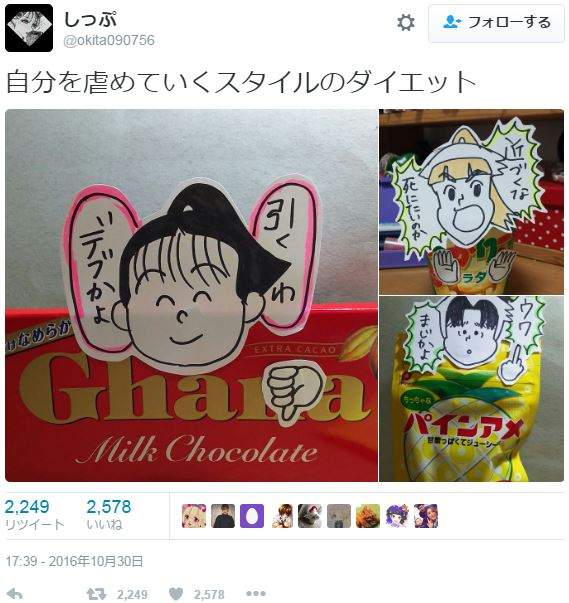Open しっぷ's profile avatar

coord(29,28)
